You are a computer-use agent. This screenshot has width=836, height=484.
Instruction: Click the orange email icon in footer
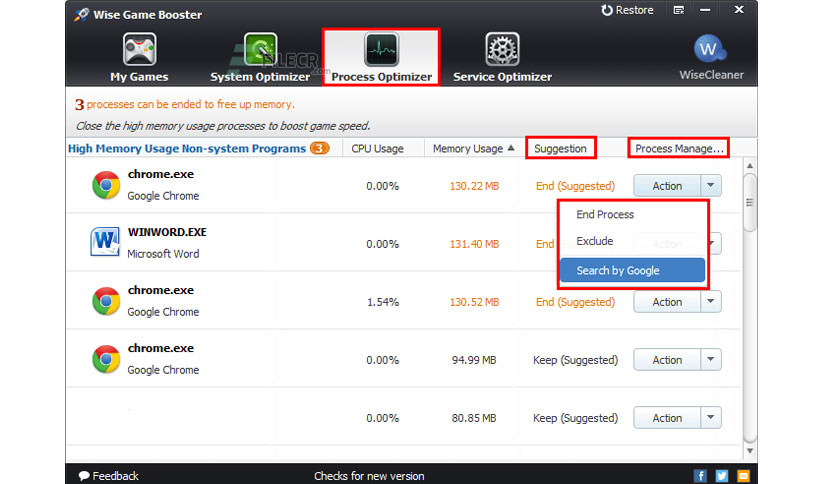click(x=743, y=475)
